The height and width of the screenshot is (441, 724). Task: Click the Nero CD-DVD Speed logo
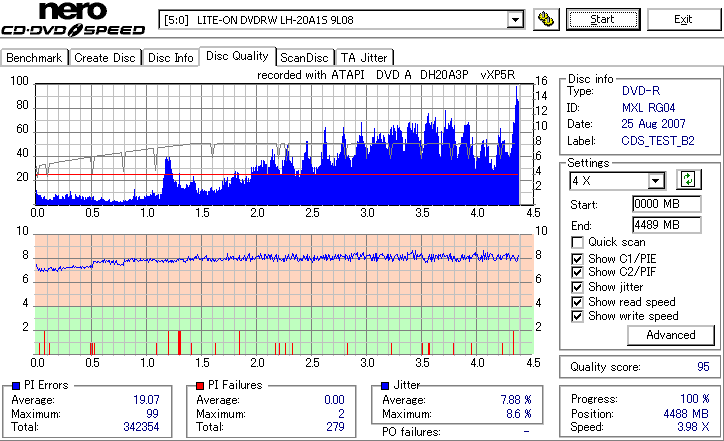73,19
